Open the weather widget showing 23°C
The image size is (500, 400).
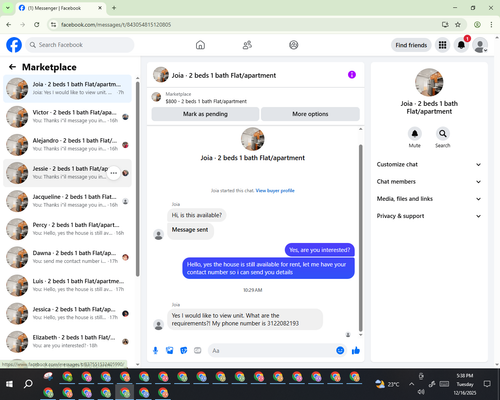[387, 384]
